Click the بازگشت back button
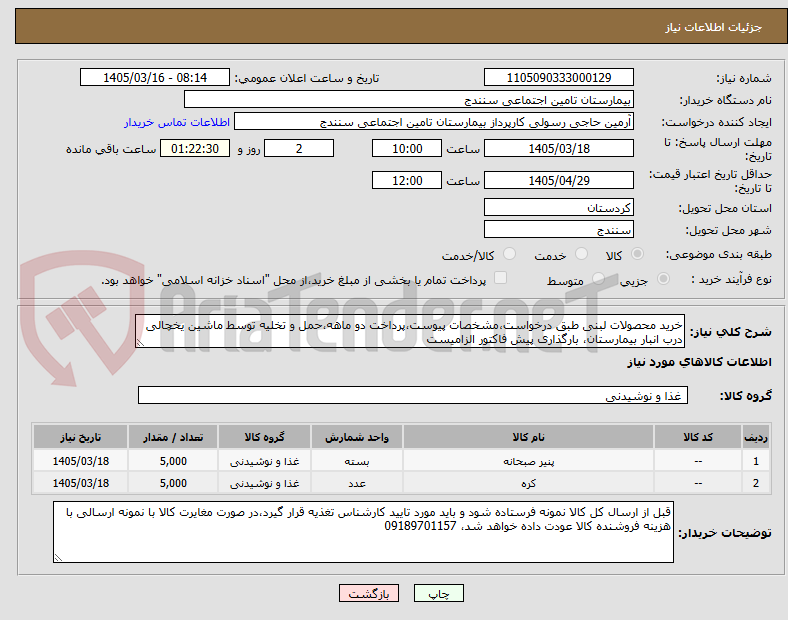 coord(369,593)
